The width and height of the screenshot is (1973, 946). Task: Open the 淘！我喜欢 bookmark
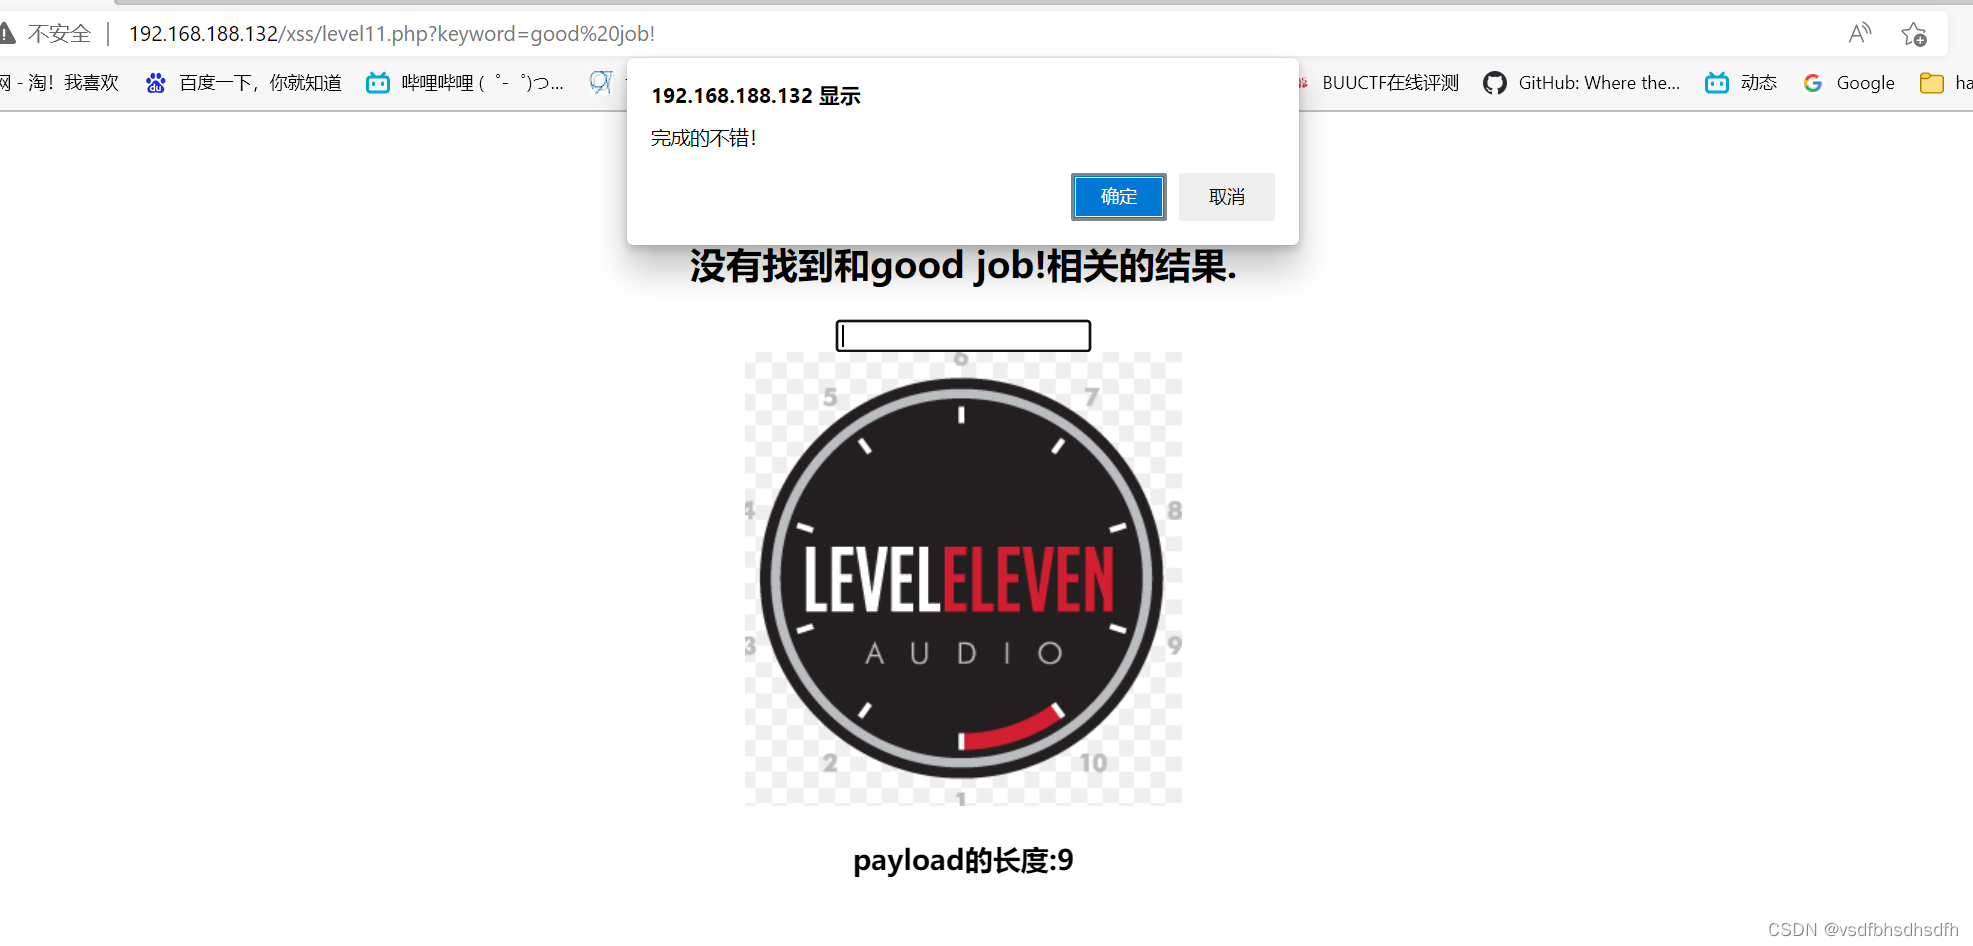(x=59, y=83)
